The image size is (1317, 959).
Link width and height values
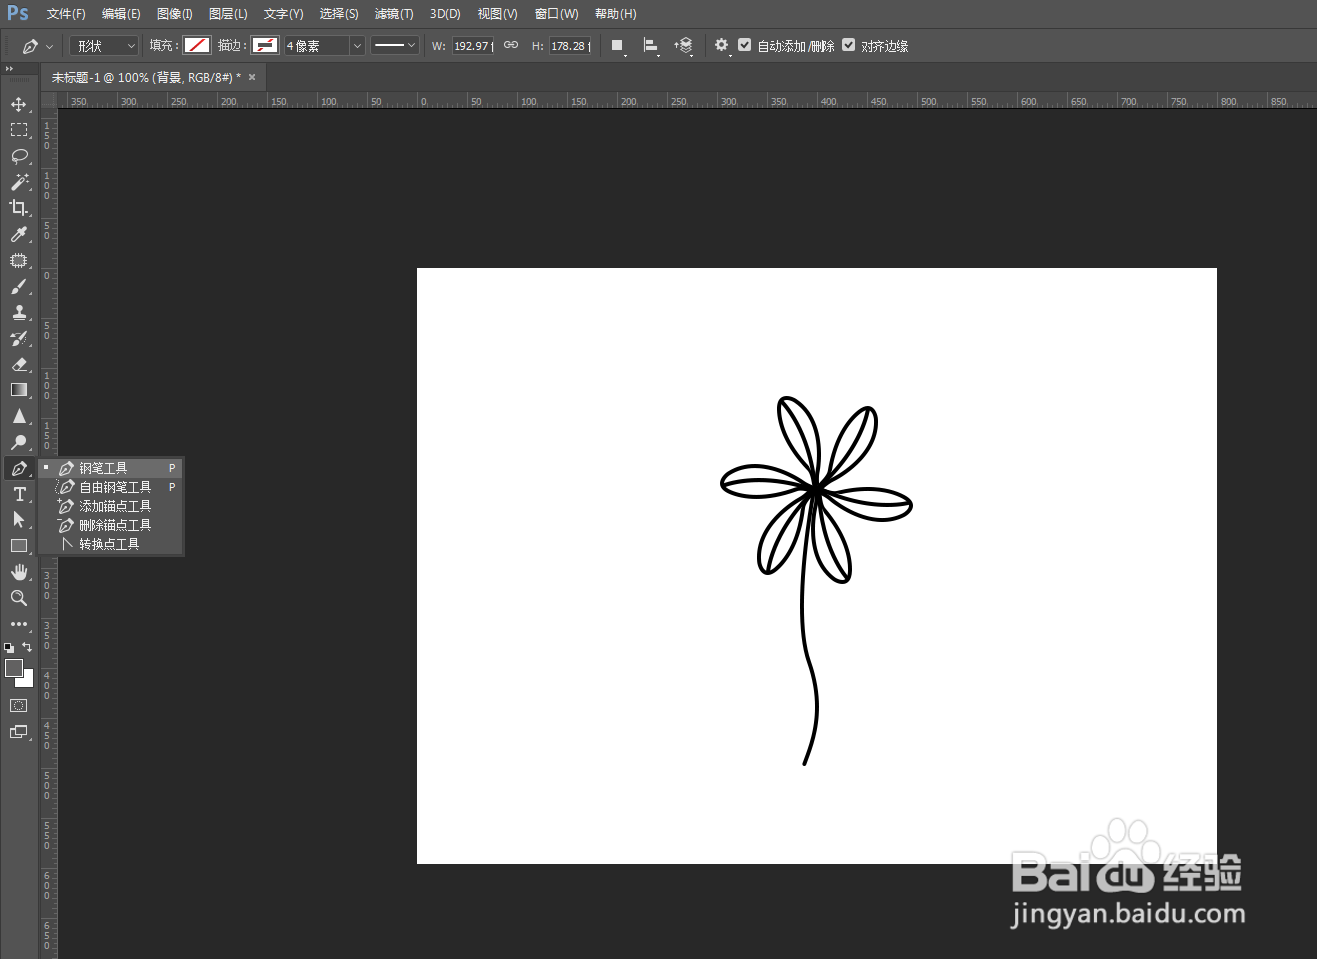point(511,45)
